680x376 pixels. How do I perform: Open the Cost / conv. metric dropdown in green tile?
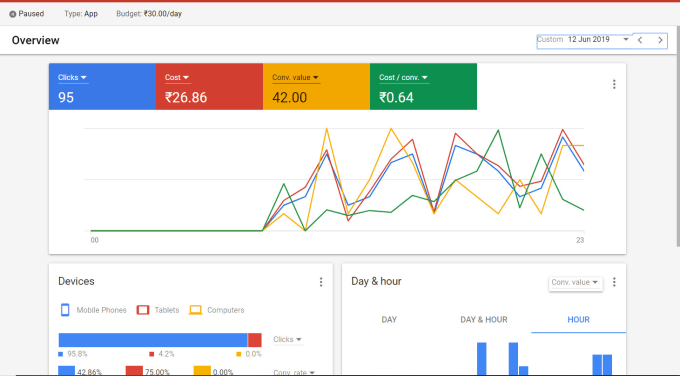coord(403,78)
